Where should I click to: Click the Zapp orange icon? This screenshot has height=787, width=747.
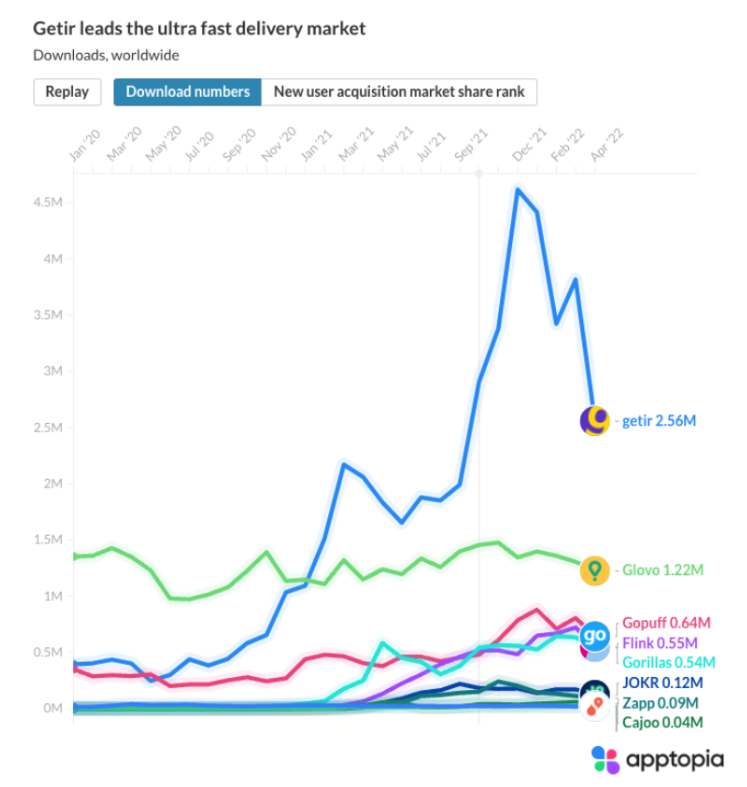pos(594,707)
